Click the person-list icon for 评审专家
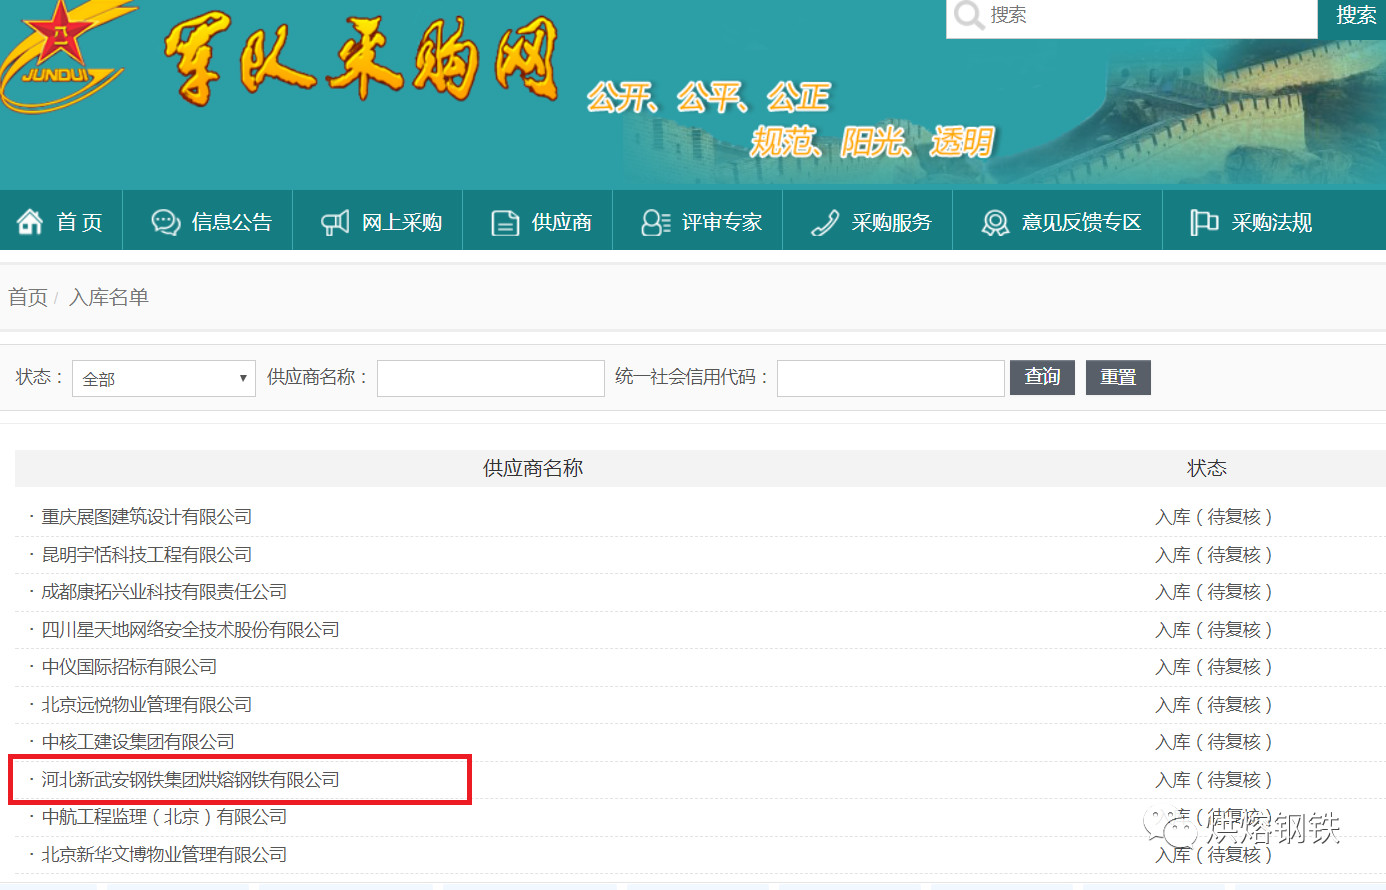This screenshot has height=890, width=1386. coord(656,222)
